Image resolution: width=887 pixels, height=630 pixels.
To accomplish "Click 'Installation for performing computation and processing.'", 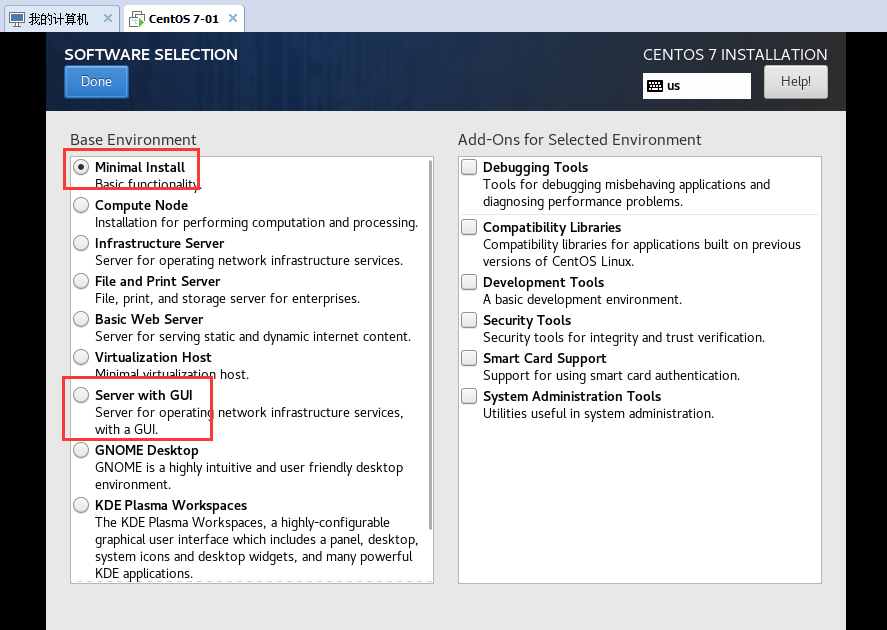I will 256,223.
